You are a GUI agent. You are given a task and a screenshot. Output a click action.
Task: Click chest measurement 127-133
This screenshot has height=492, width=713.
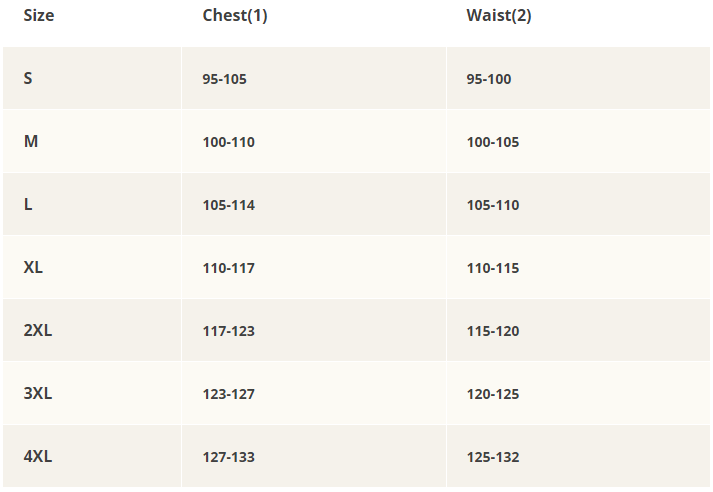229,457
